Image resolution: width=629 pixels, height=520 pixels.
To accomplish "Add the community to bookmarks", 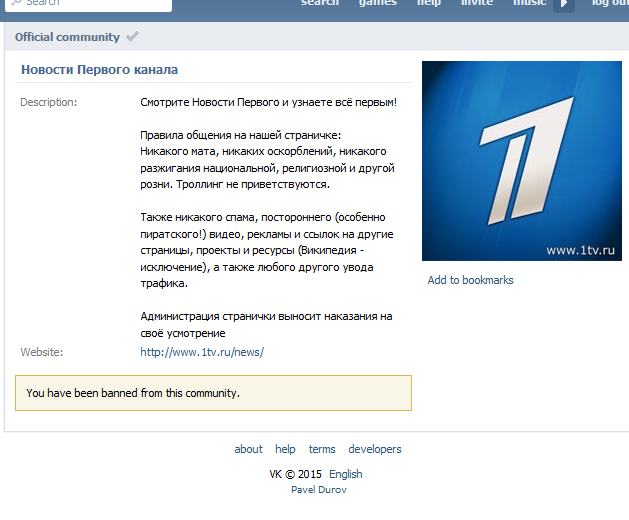I will [470, 280].
